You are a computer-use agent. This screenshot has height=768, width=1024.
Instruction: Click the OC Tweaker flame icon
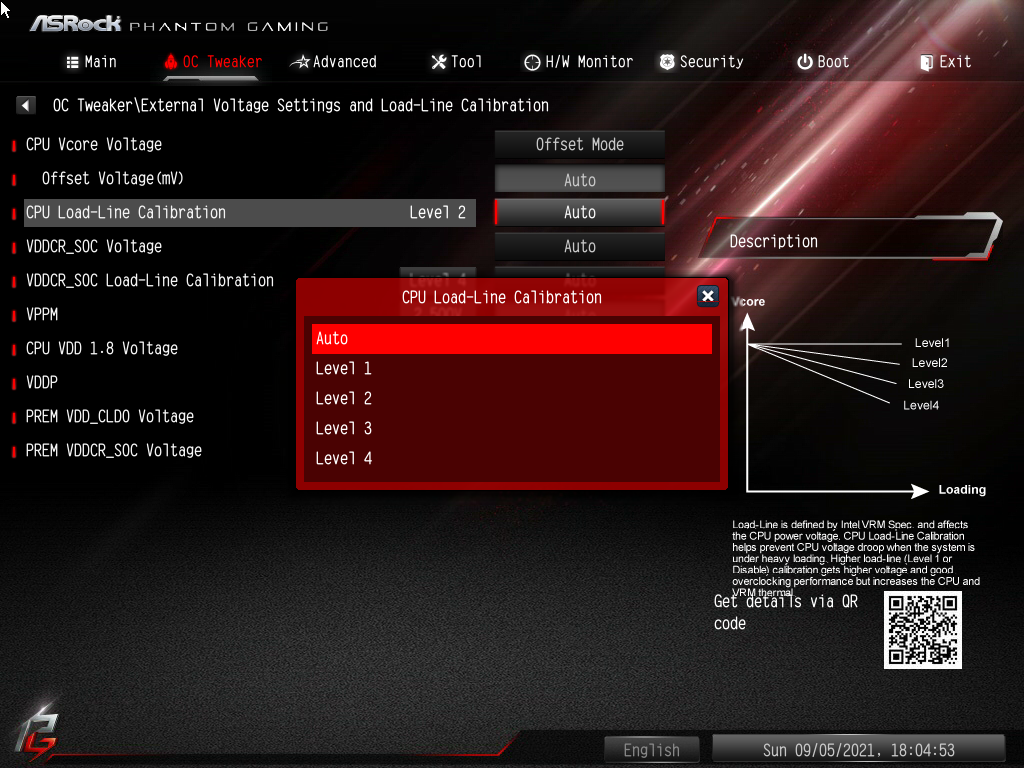[x=171, y=61]
